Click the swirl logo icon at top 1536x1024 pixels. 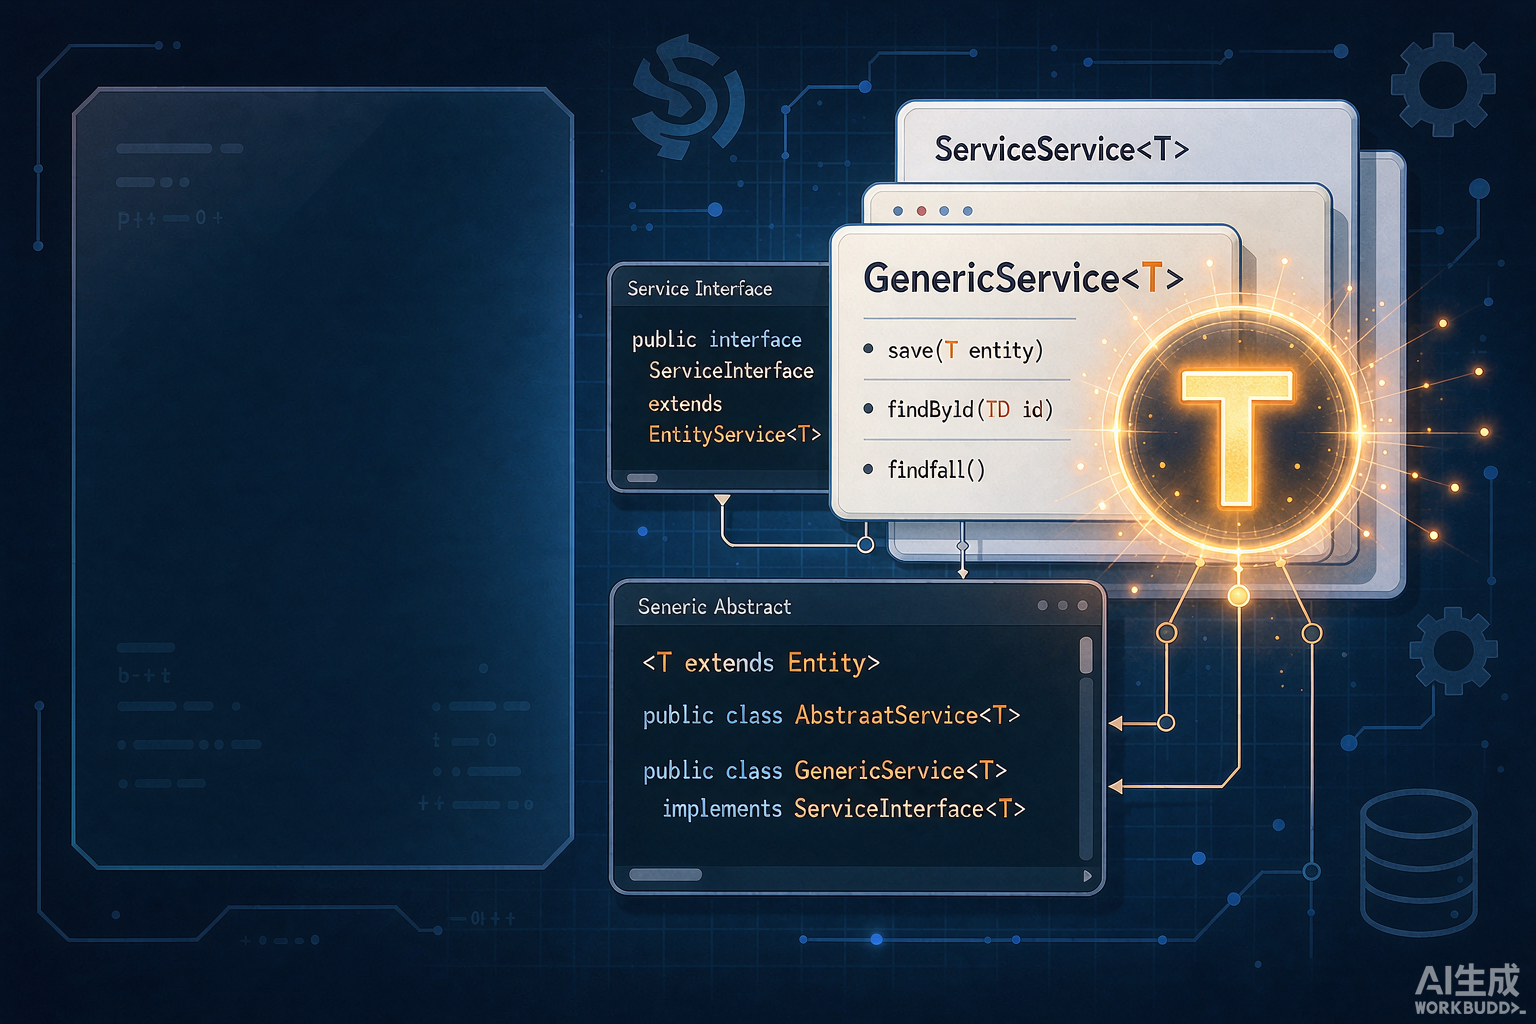pos(688,97)
